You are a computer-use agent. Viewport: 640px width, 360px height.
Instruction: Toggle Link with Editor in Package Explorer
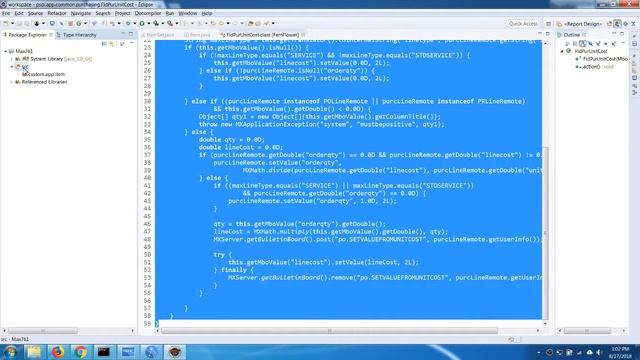coord(112,44)
